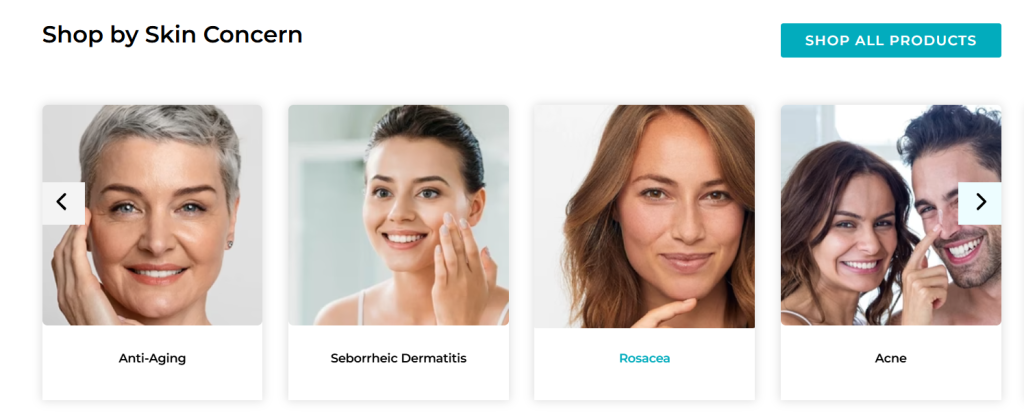Select the Acne photo of smiling couple

891,215
